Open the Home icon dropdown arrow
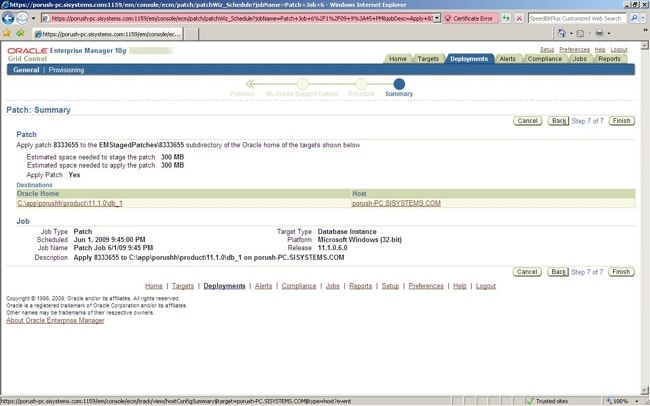This screenshot has width=650, height=406. point(571,34)
